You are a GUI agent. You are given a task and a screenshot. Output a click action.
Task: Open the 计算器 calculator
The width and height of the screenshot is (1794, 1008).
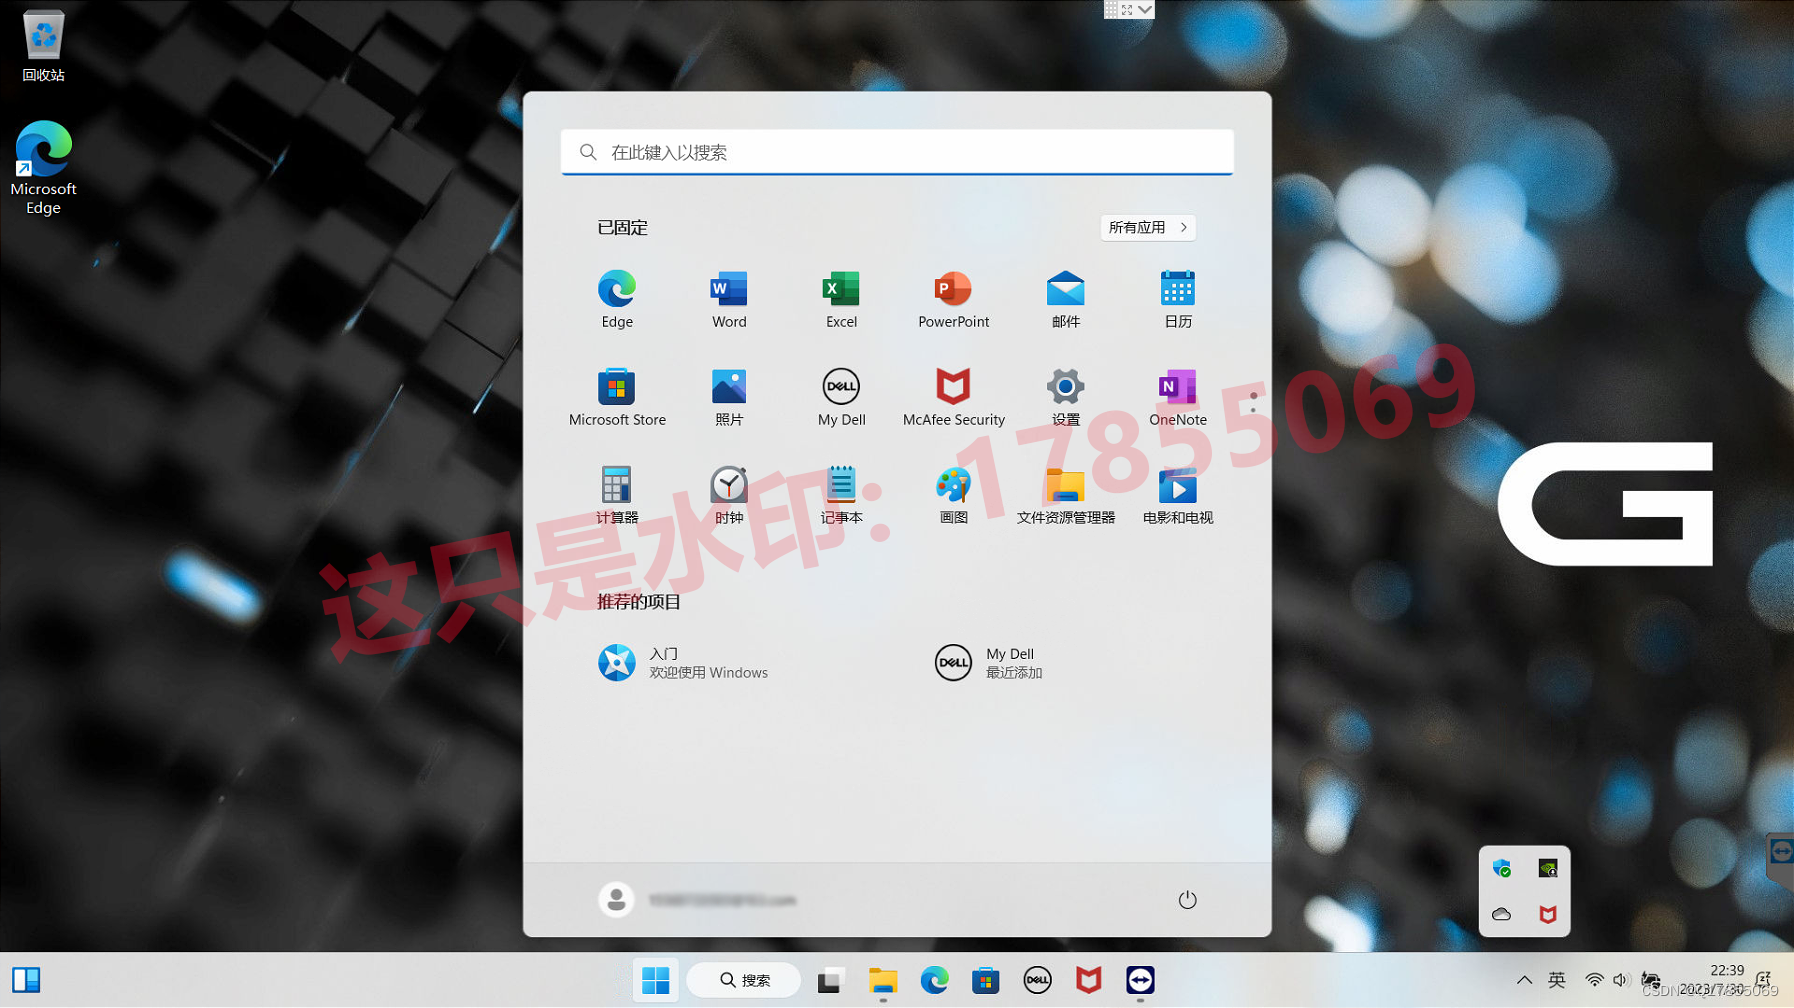617,495
